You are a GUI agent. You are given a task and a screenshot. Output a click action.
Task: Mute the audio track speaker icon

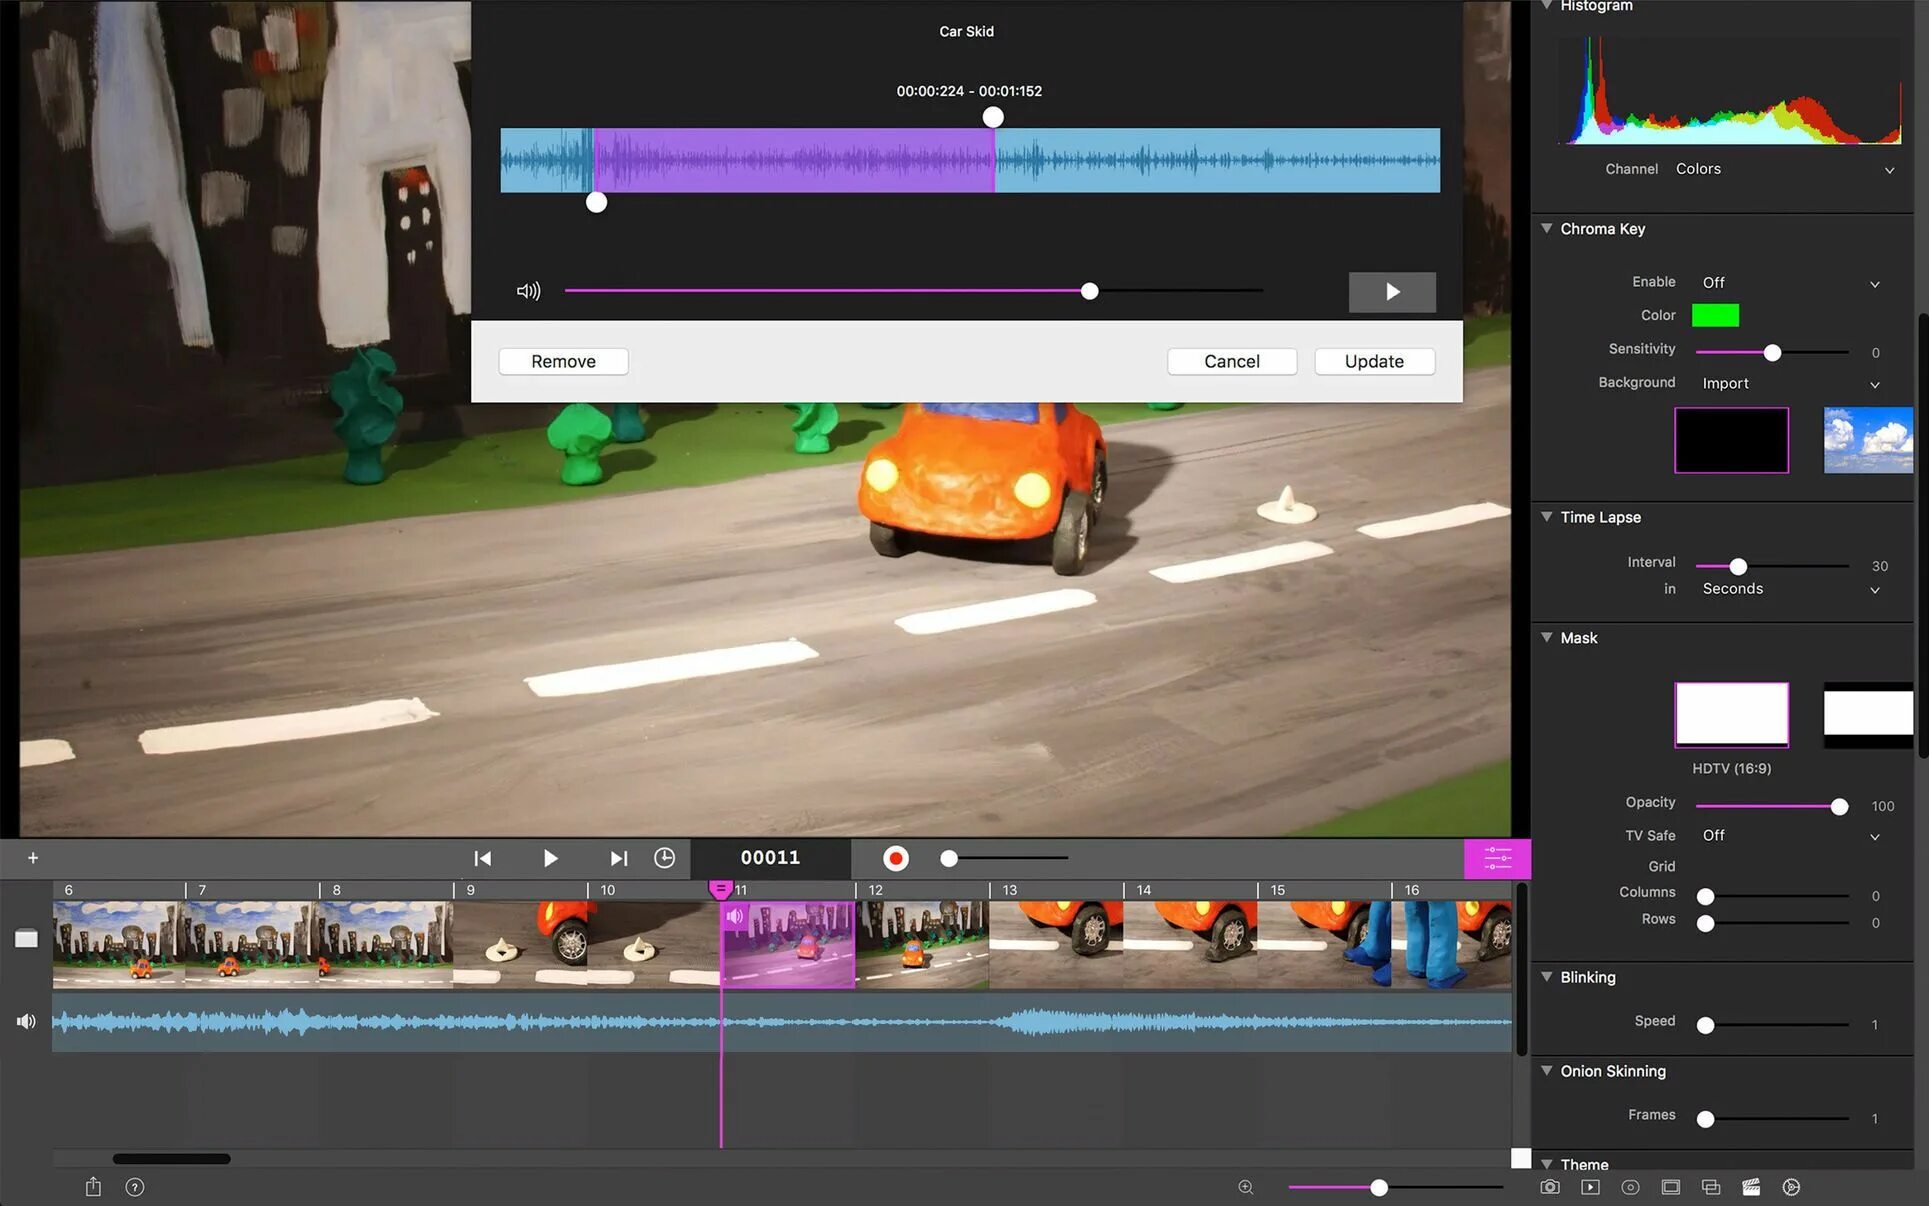26,1021
